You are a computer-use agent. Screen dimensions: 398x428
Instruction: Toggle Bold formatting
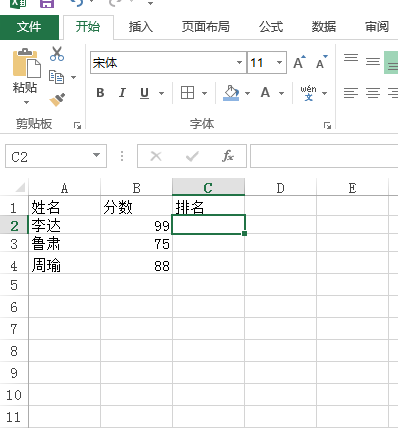(x=100, y=93)
